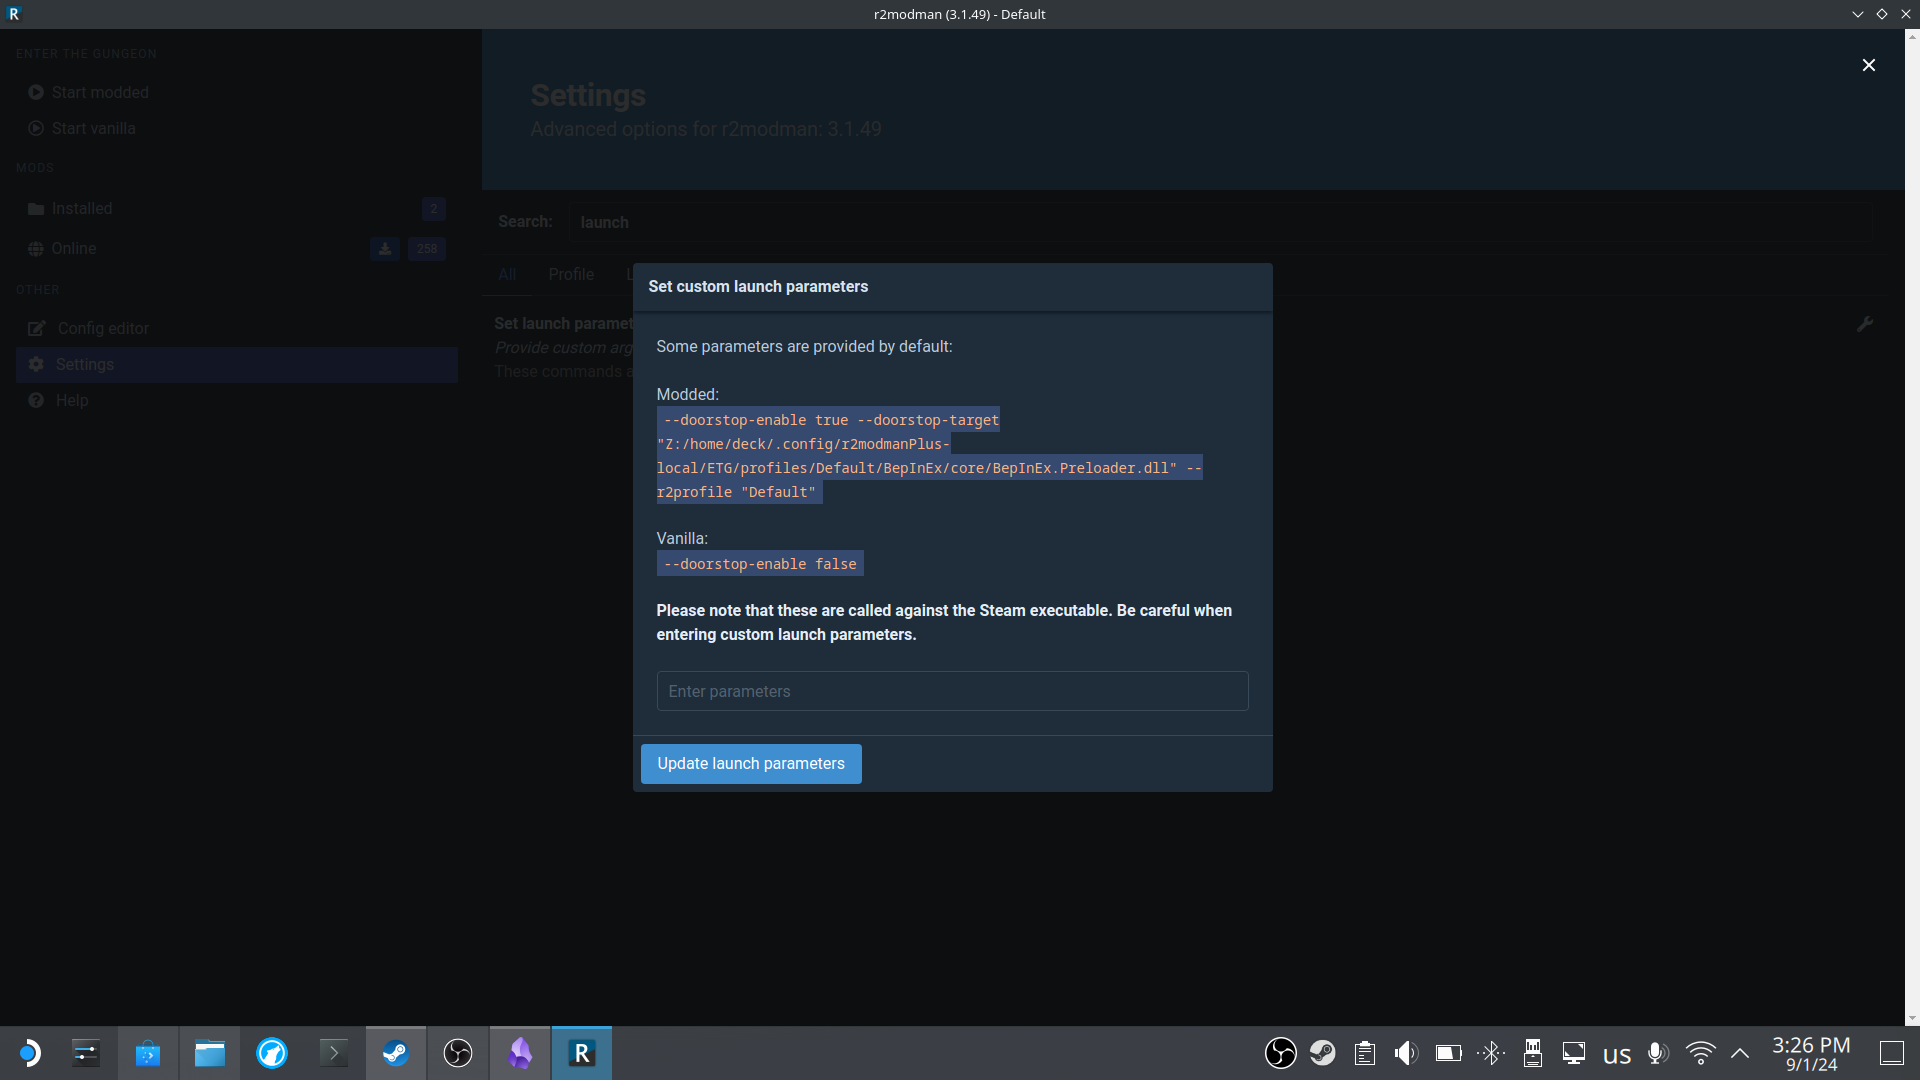
Task: Open the blue compass web browser in the taskbar
Action: [272, 1053]
